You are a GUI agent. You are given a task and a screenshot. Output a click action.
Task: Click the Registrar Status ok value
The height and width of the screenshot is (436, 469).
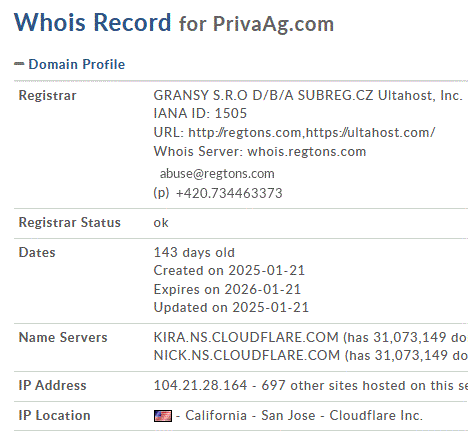(161, 223)
